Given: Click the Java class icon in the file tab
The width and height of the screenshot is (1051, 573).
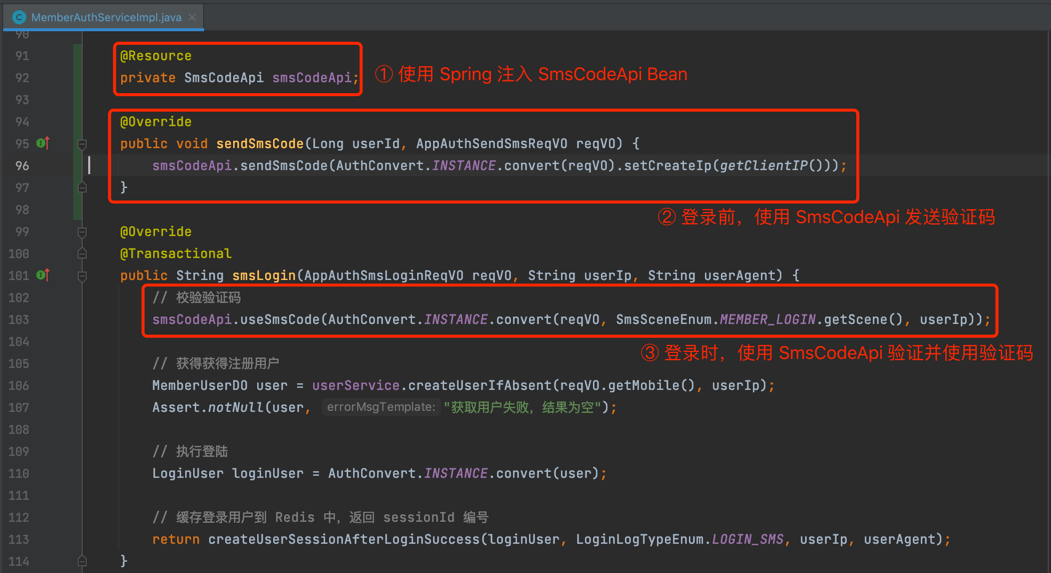Looking at the screenshot, I should pos(19,17).
